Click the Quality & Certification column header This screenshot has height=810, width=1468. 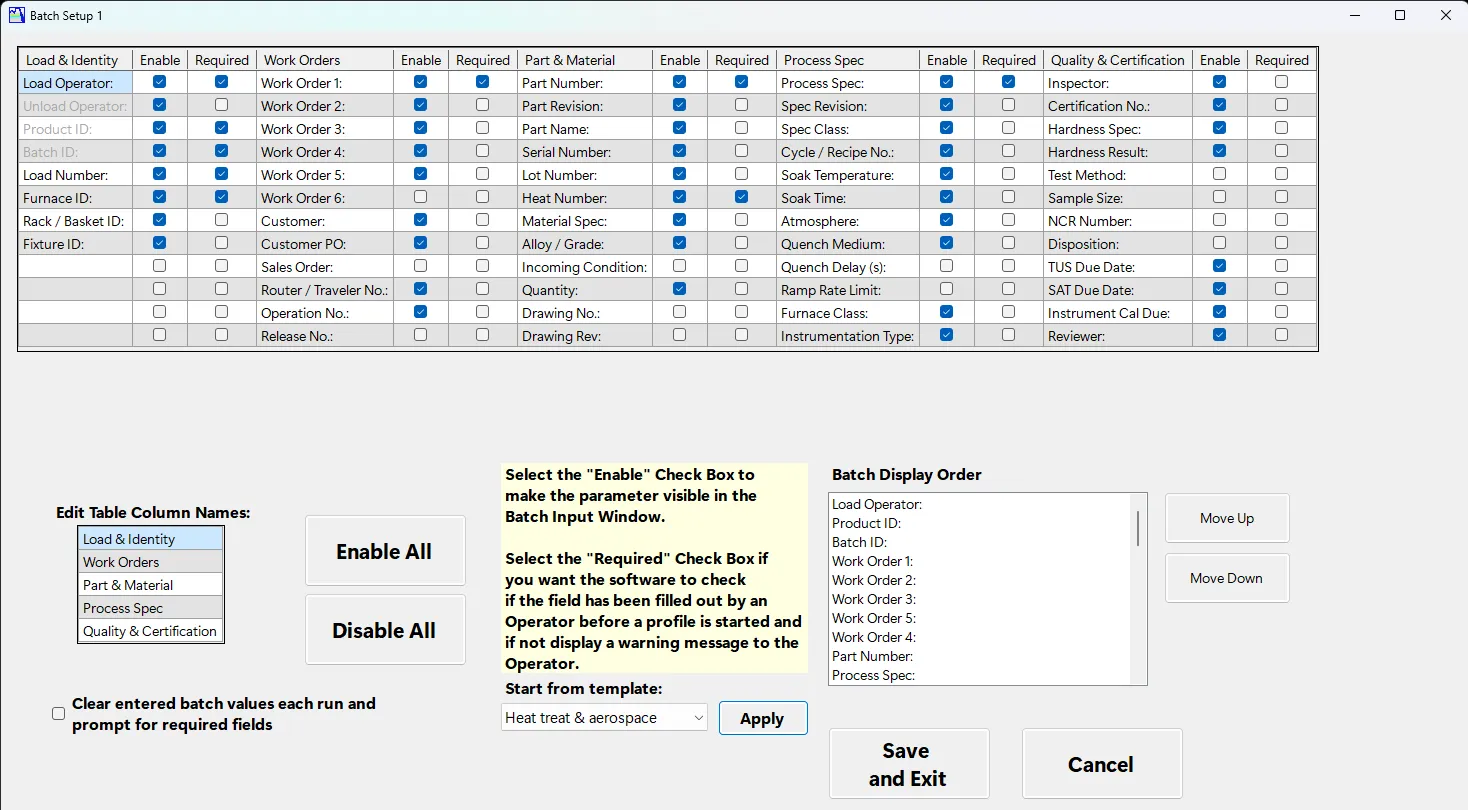point(1117,60)
